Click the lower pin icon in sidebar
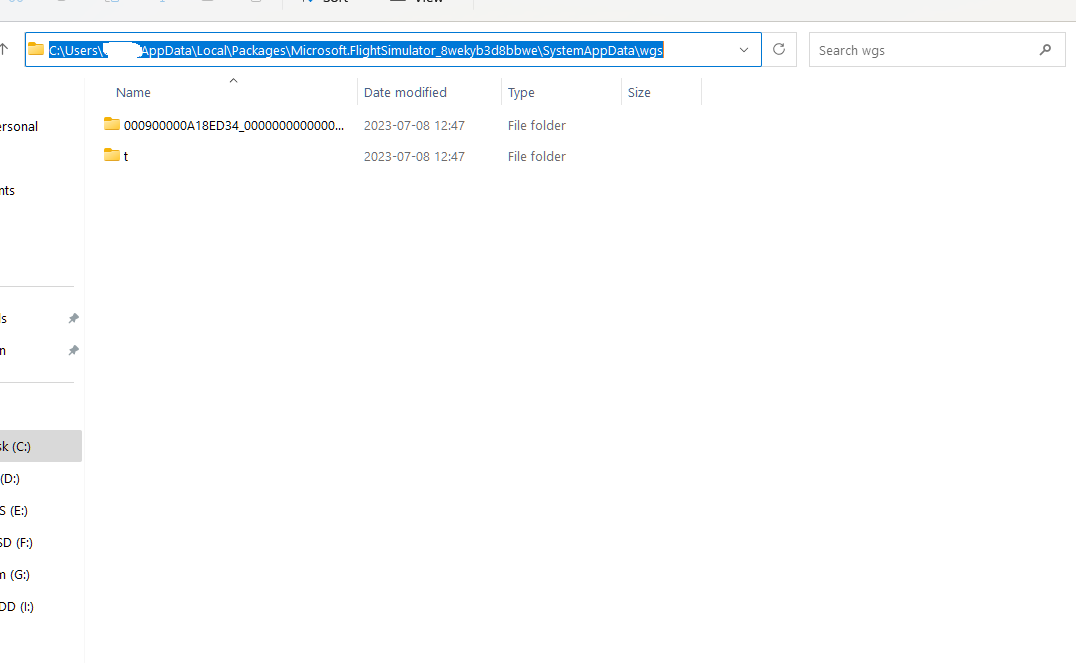The image size is (1076, 663). click(x=73, y=350)
